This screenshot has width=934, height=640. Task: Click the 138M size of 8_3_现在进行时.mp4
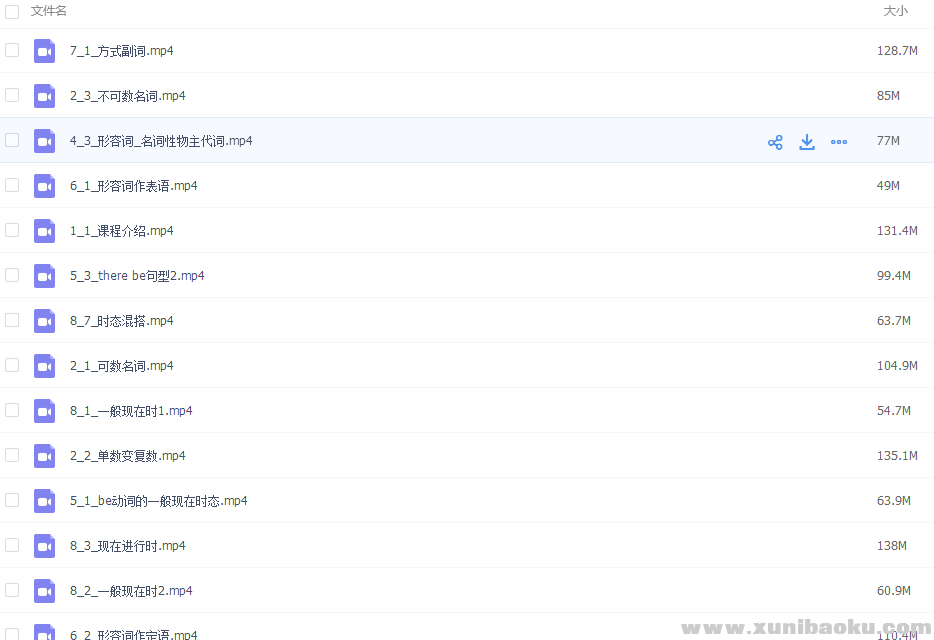pos(891,546)
